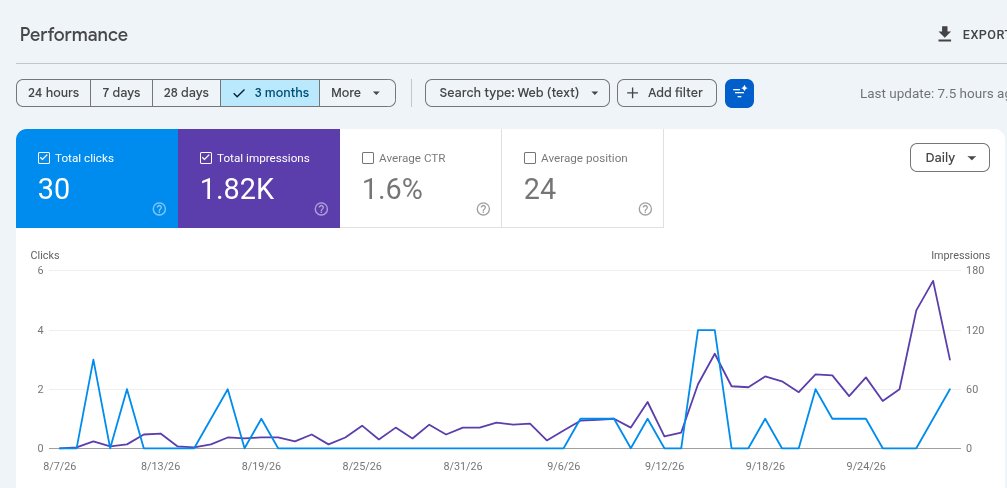Screen dimensions: 1007x488
Task: Click the 1.6% average CTR value
Action: 392,189
